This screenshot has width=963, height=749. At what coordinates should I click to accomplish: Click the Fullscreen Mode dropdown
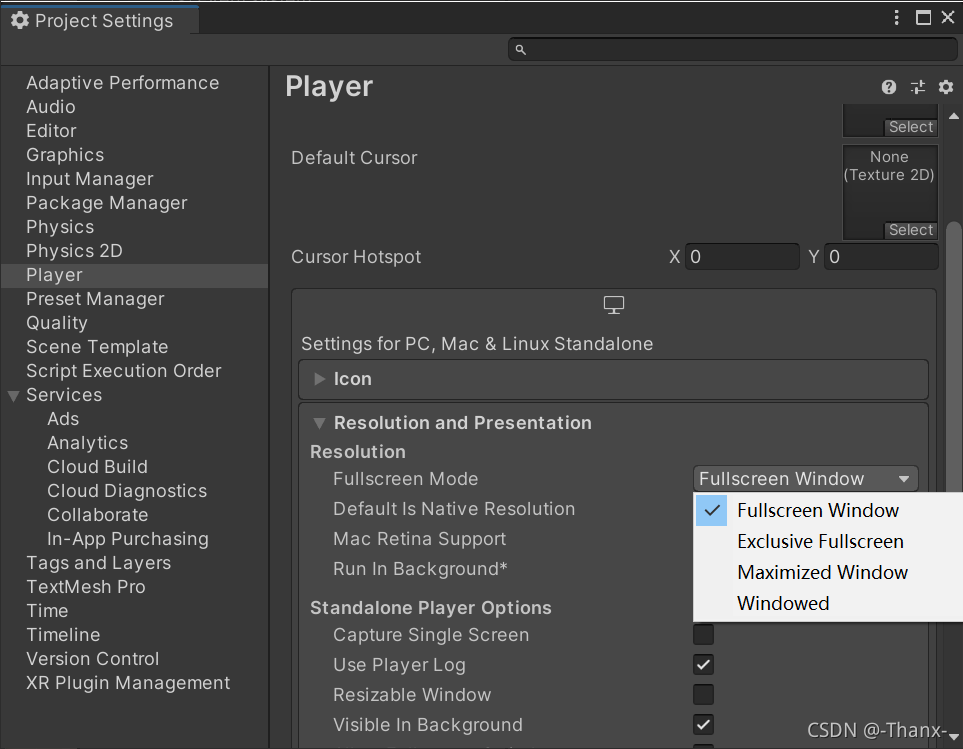coord(806,479)
